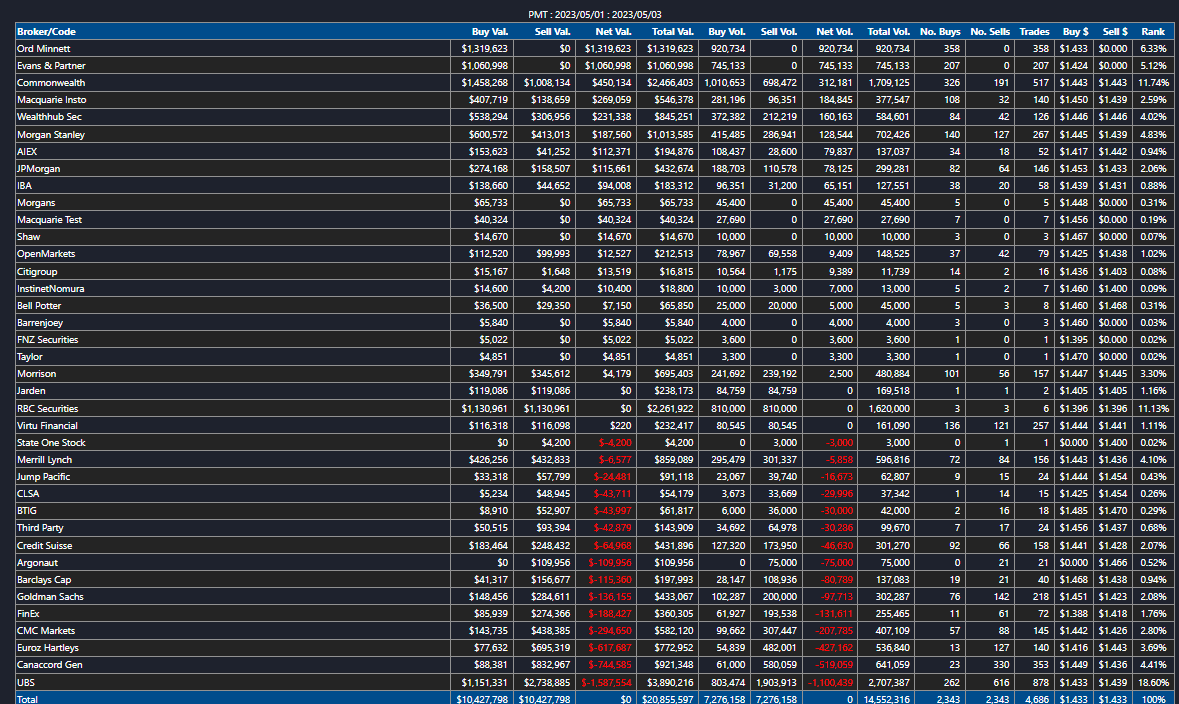Click the Total row label
The width and height of the screenshot is (1179, 704).
point(28,699)
